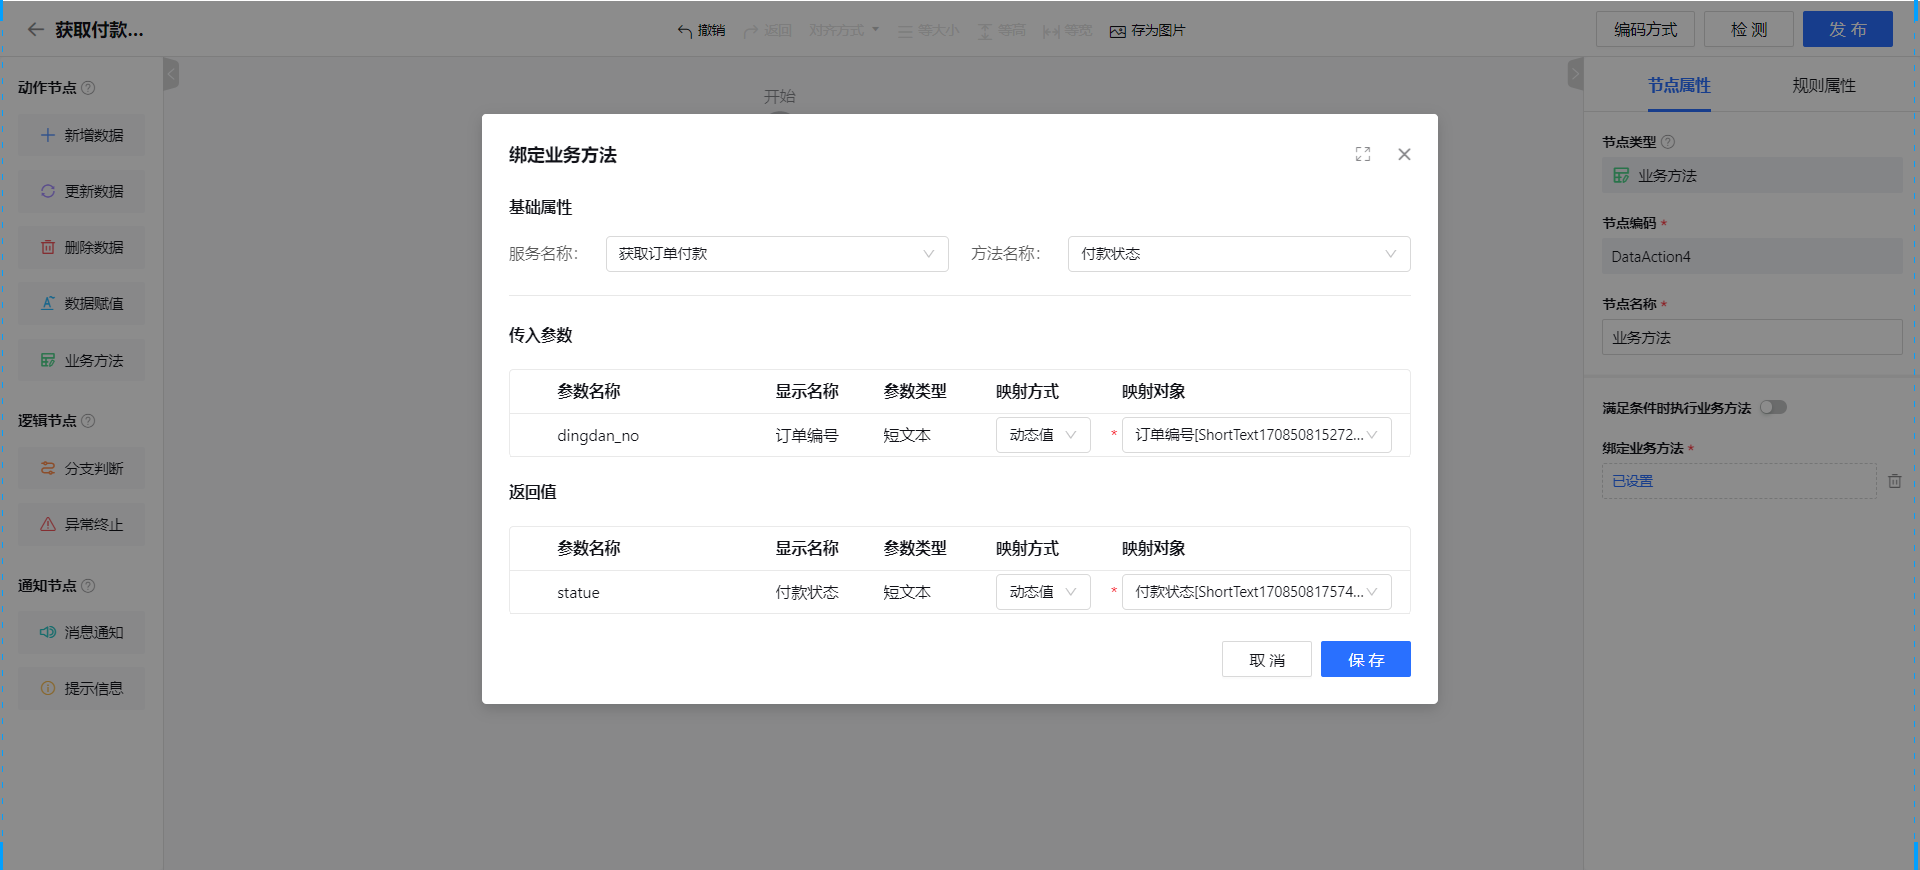Open the 方法名称 dropdown 付款状态
1920x870 pixels.
pyautogui.click(x=1239, y=254)
